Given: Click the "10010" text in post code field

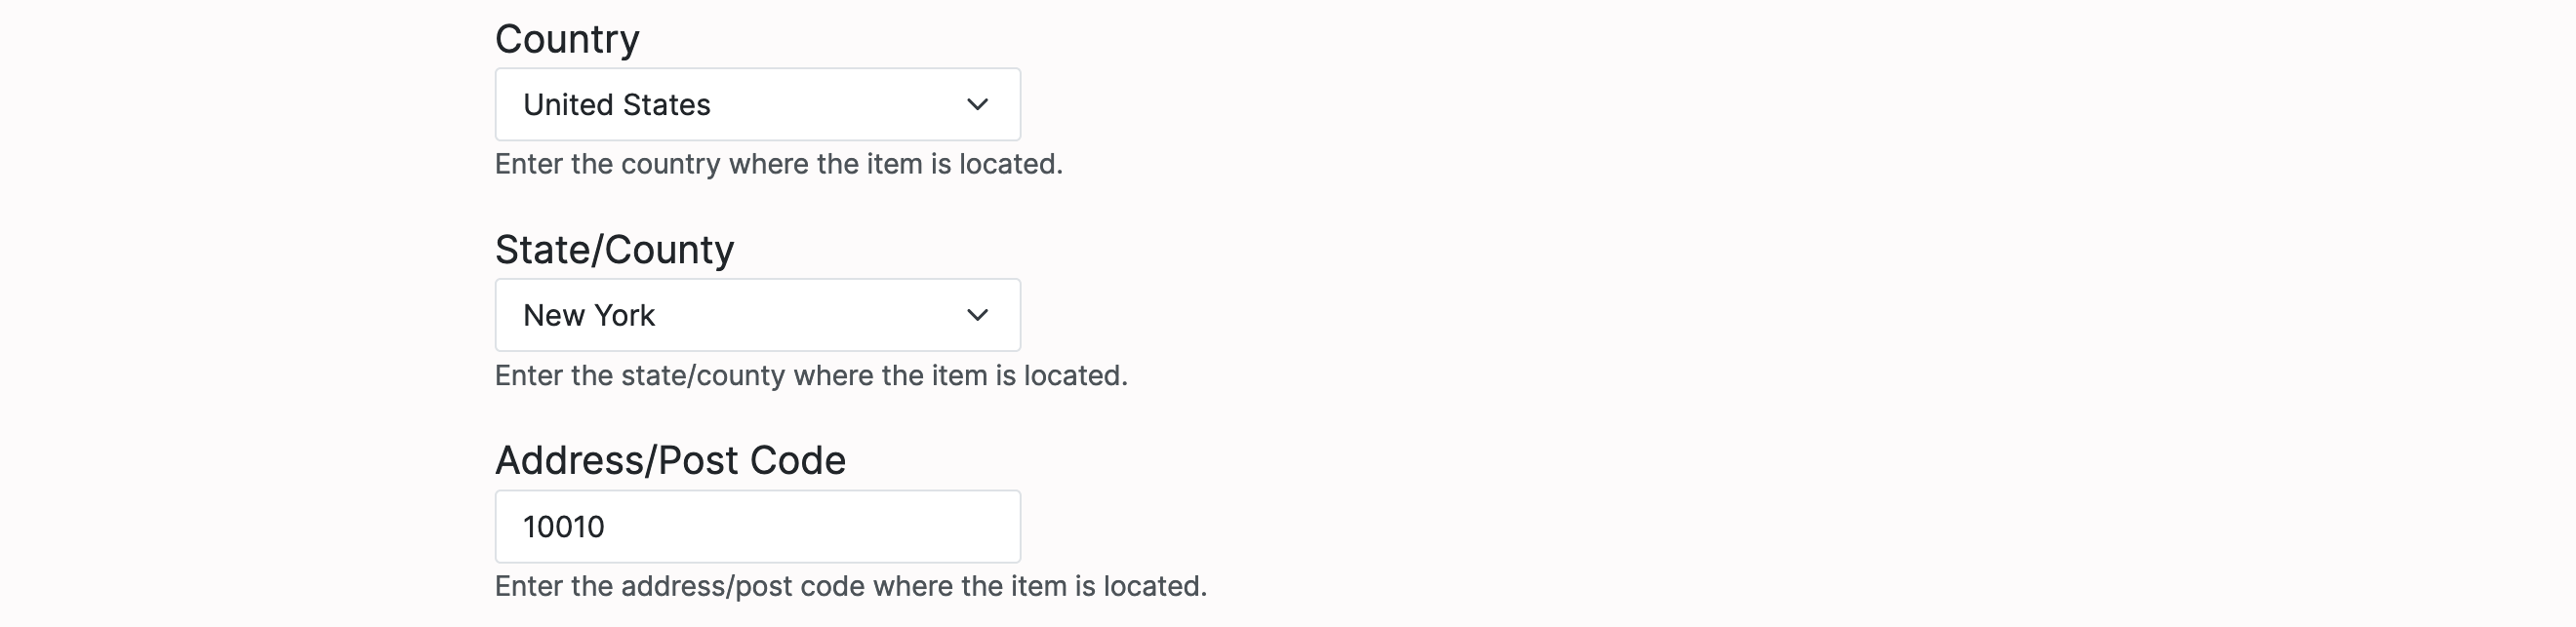Looking at the screenshot, I should click(x=564, y=527).
